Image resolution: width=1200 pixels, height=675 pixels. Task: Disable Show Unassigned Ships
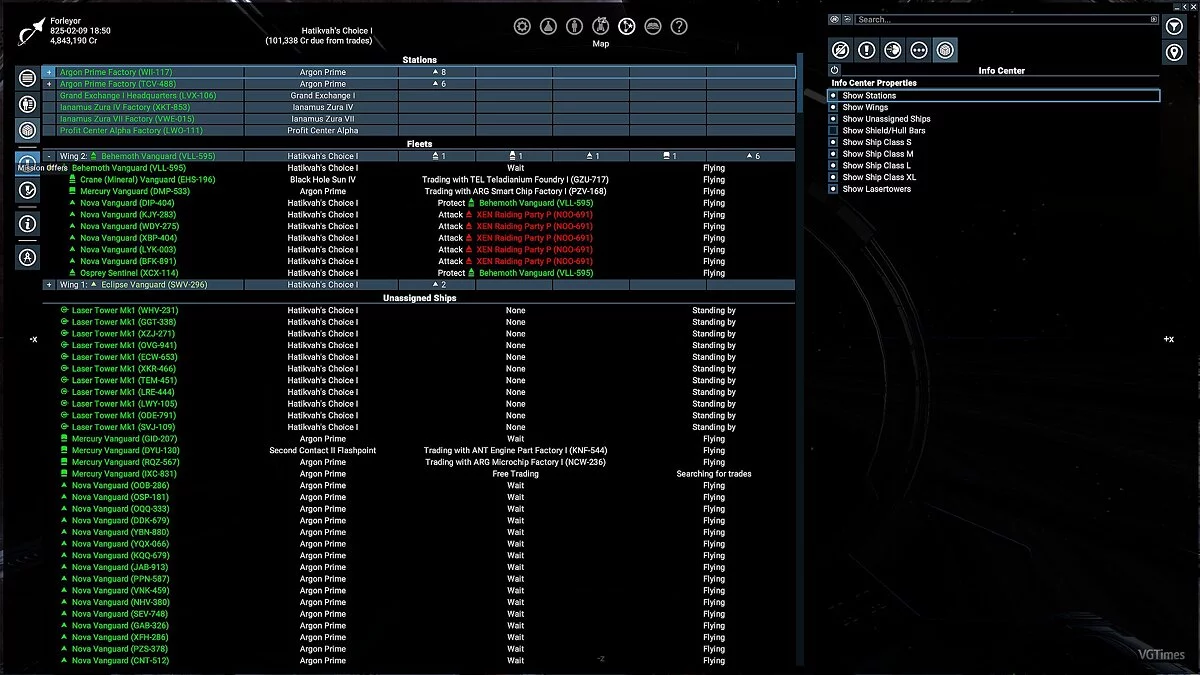coord(833,118)
